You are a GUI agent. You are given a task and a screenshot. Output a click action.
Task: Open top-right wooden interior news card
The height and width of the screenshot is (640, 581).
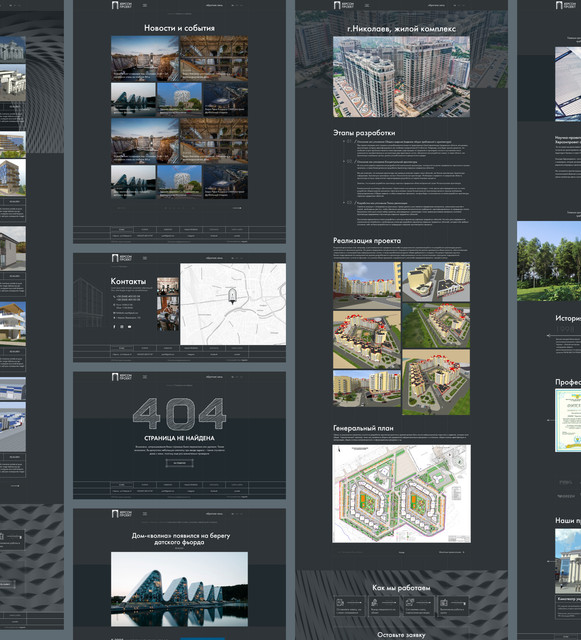tap(214, 58)
